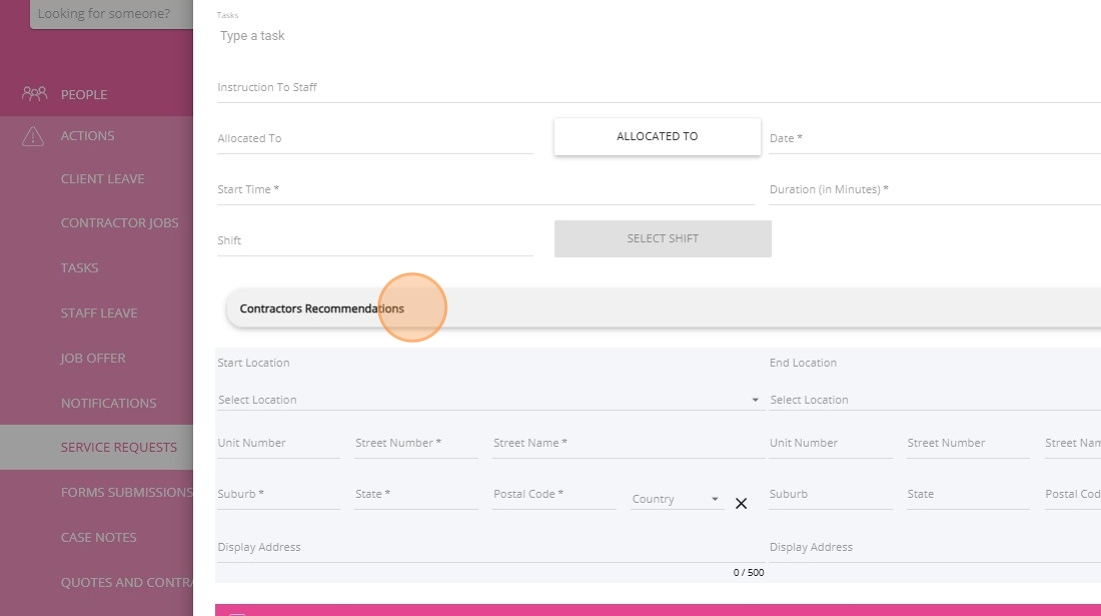
Task: Clear start address using the X icon
Action: pyautogui.click(x=741, y=503)
